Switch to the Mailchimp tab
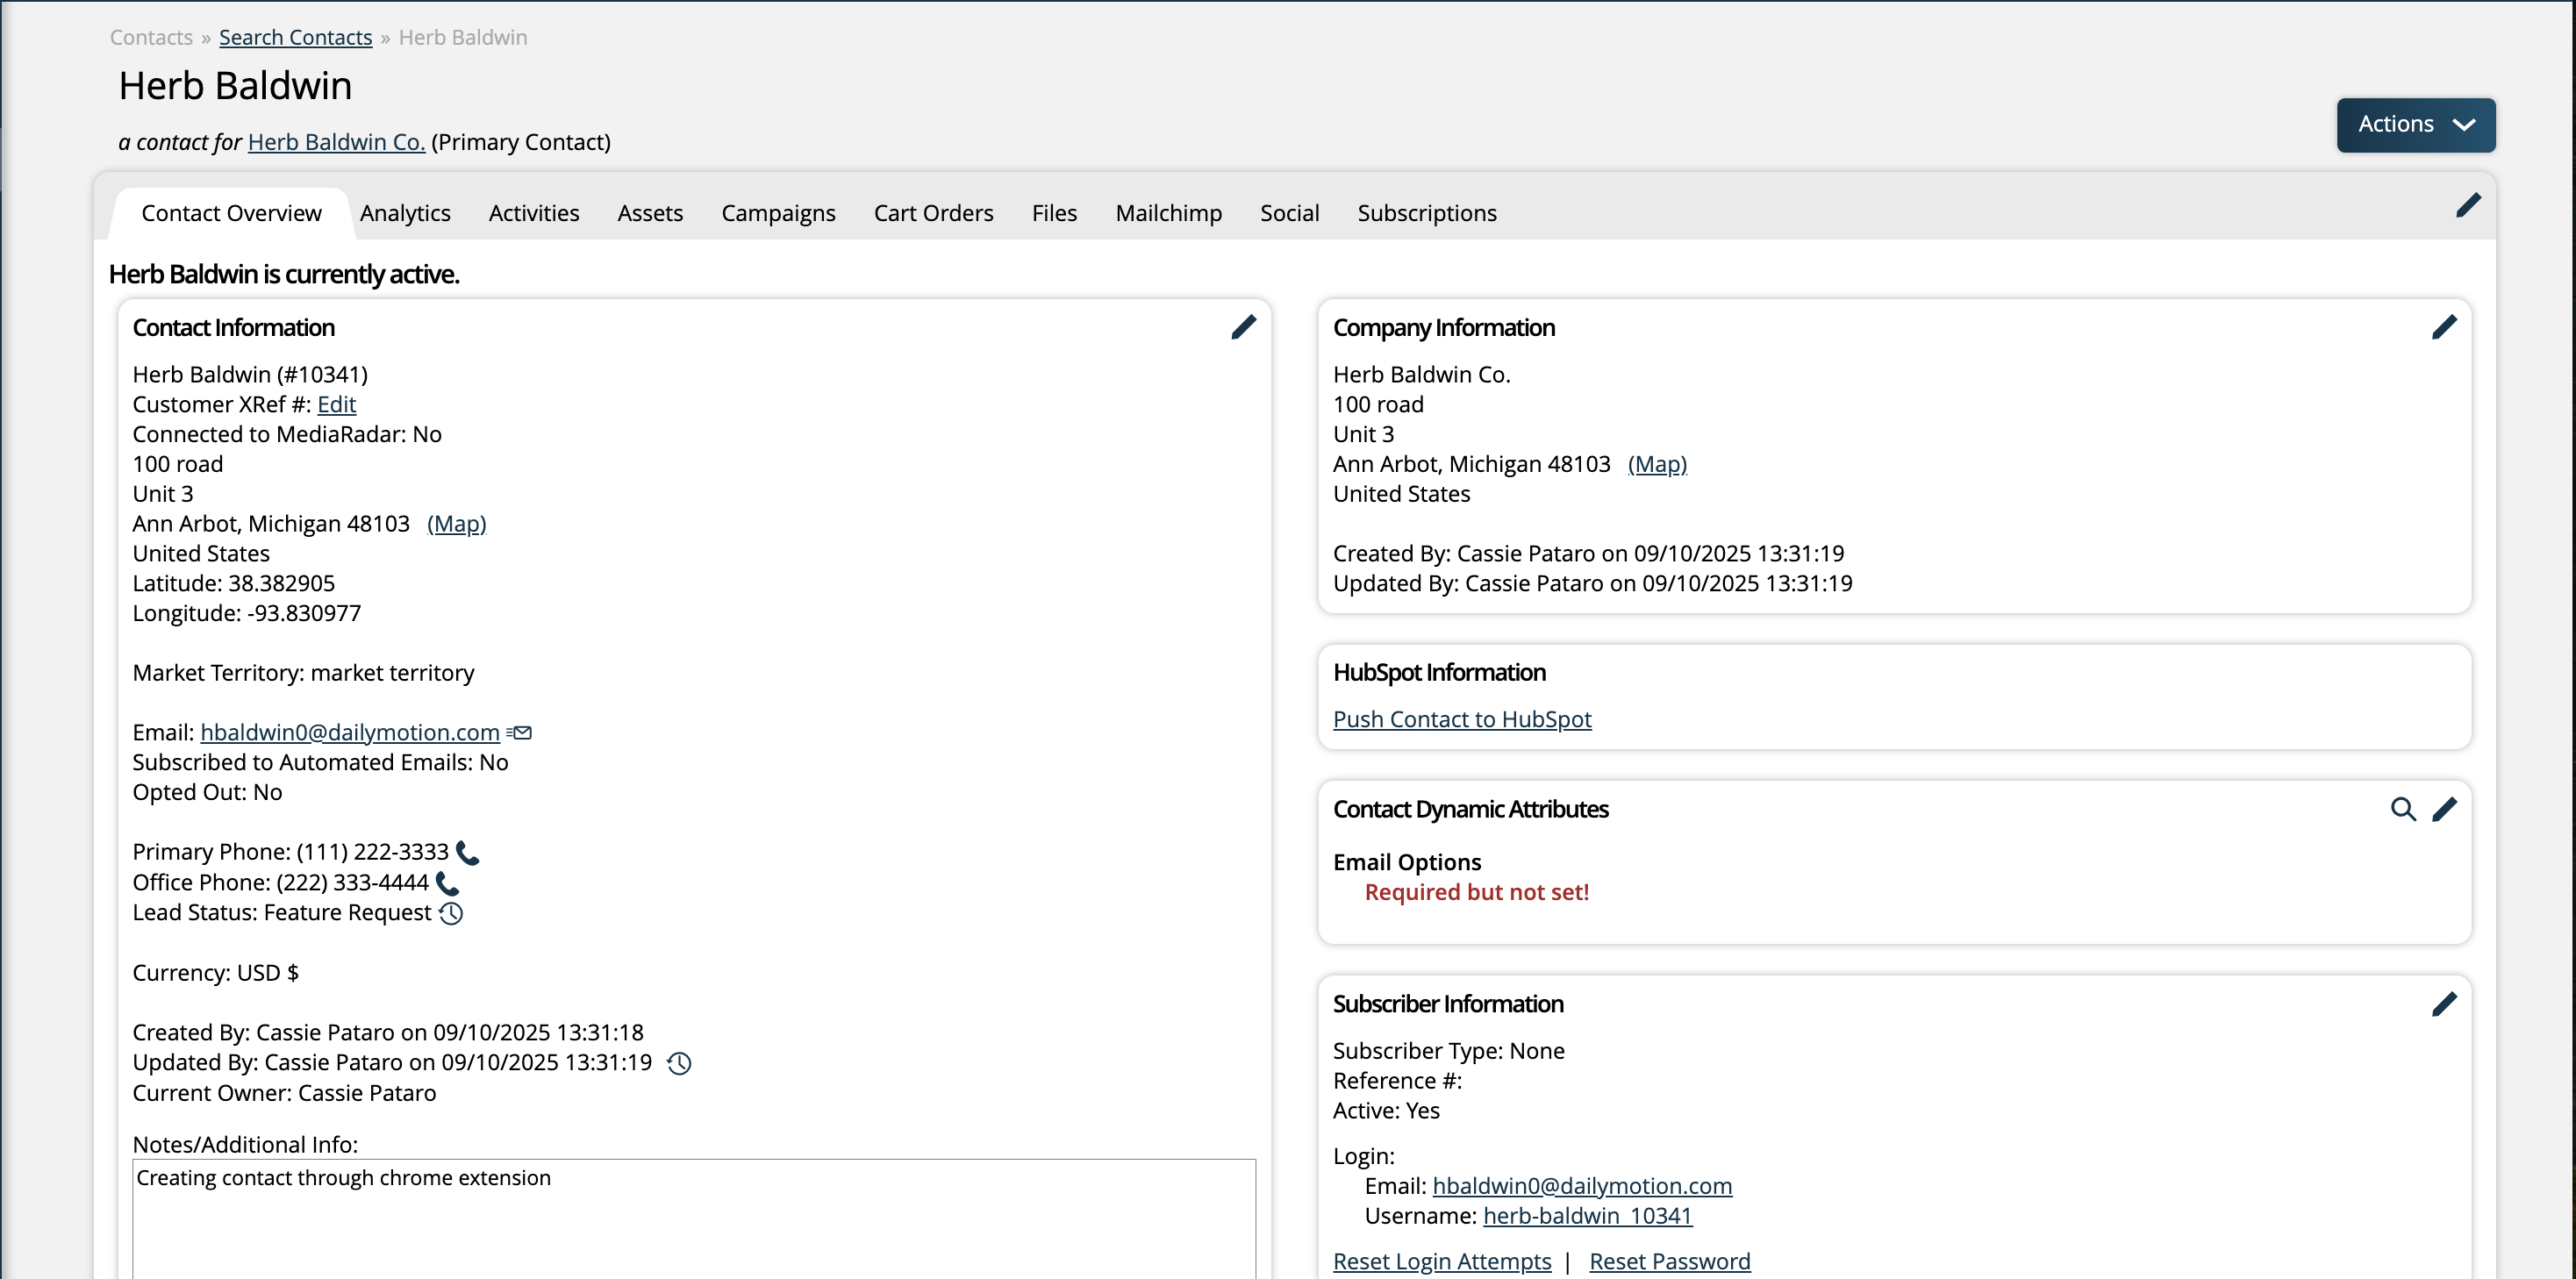The width and height of the screenshot is (2576, 1279). [x=1168, y=213]
